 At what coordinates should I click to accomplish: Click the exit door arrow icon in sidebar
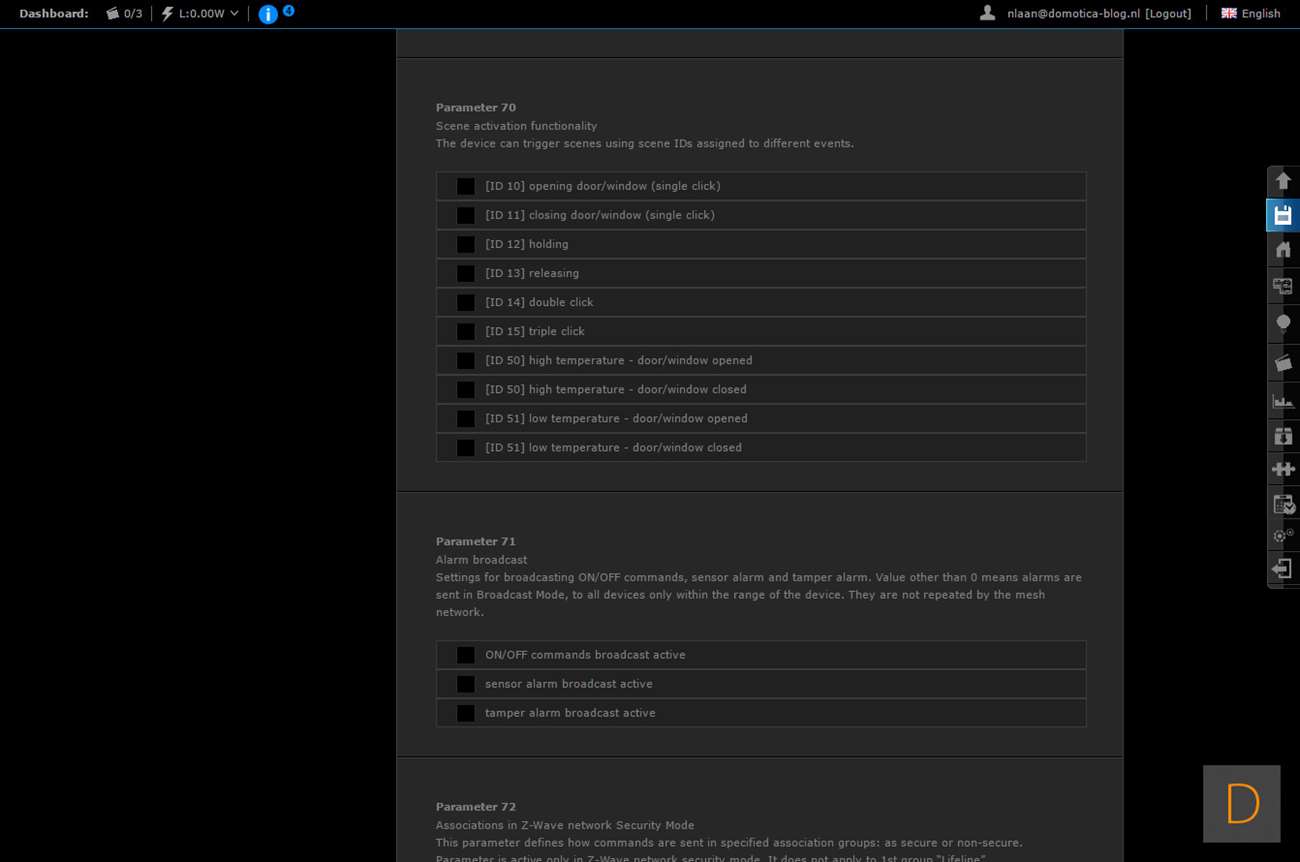pyautogui.click(x=1283, y=569)
